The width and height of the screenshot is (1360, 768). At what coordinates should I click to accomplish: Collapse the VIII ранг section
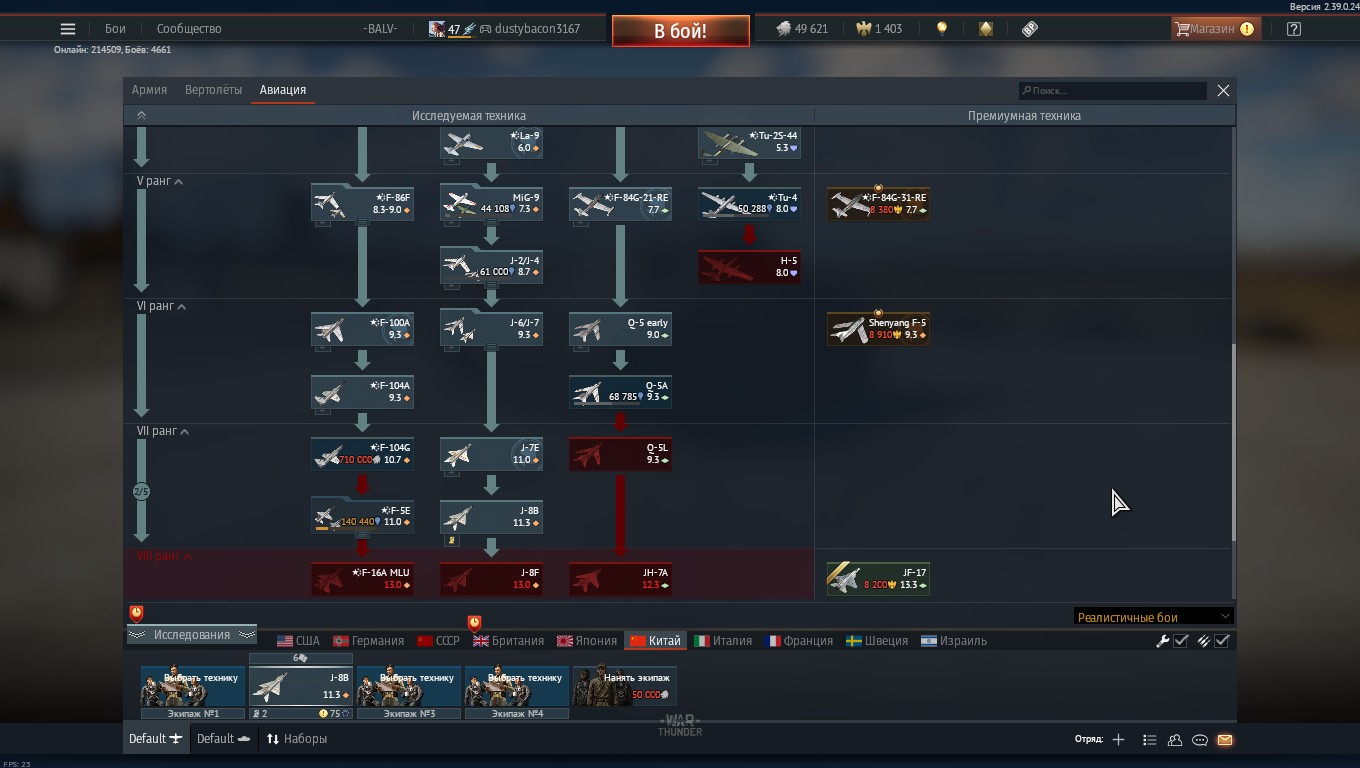tap(165, 556)
